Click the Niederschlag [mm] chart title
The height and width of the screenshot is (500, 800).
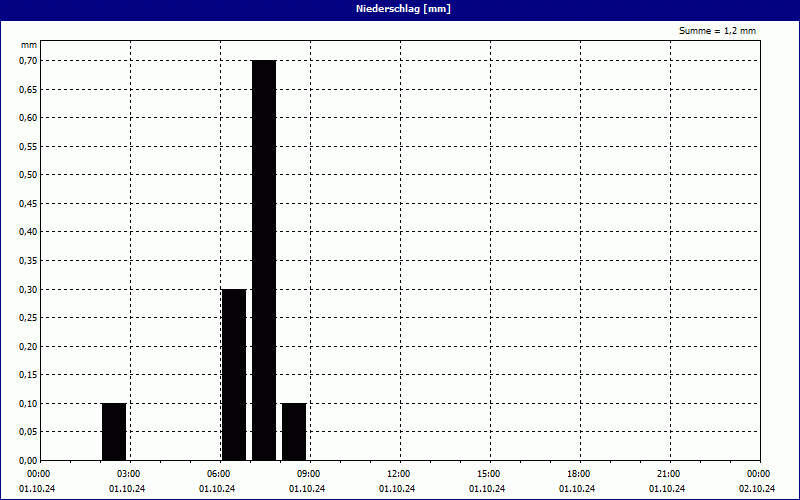pyautogui.click(x=399, y=9)
